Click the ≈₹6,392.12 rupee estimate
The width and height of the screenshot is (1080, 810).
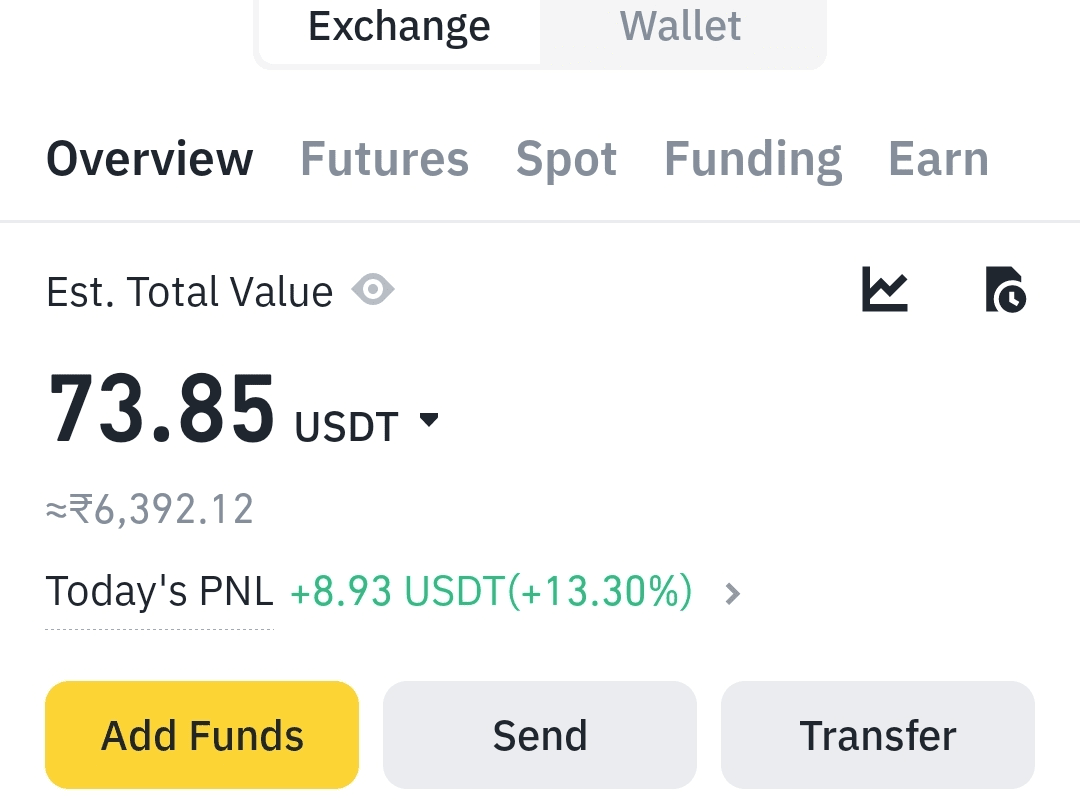[150, 509]
